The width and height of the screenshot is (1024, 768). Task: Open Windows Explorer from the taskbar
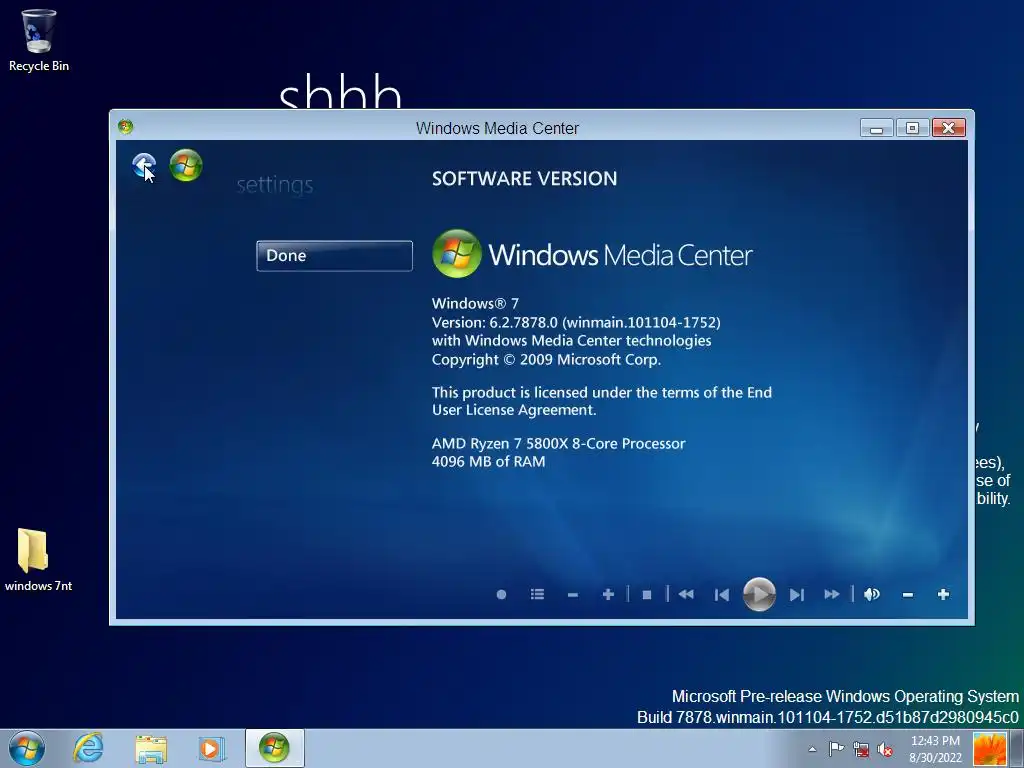coord(151,749)
